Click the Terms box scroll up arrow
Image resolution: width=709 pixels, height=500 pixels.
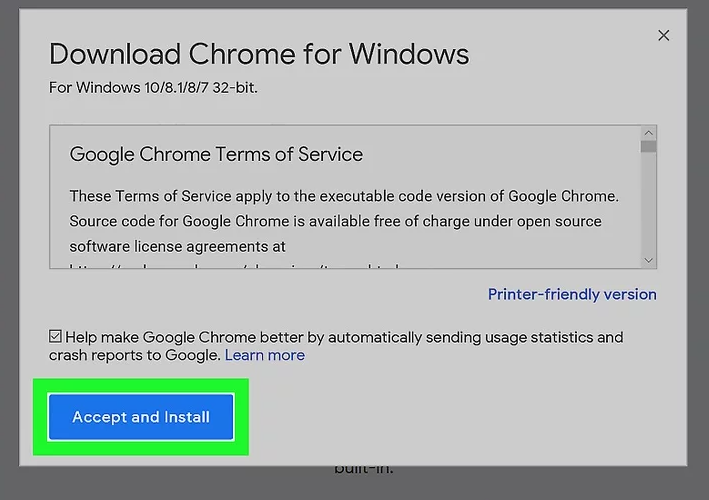pos(649,132)
